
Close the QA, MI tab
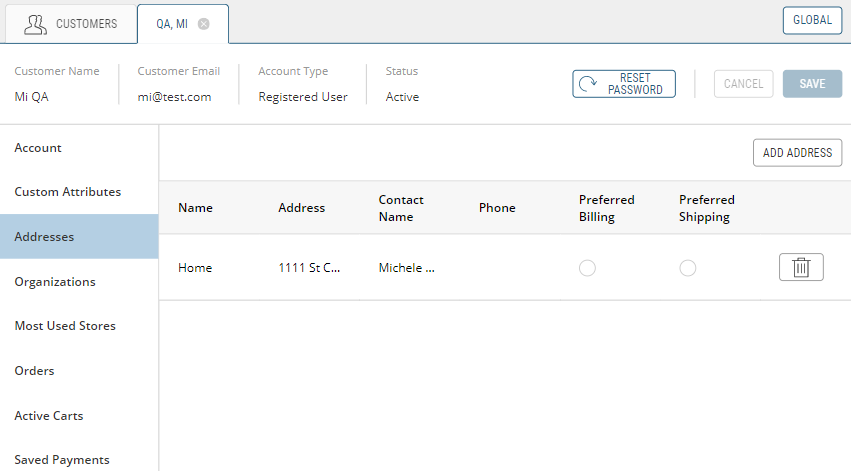point(204,24)
